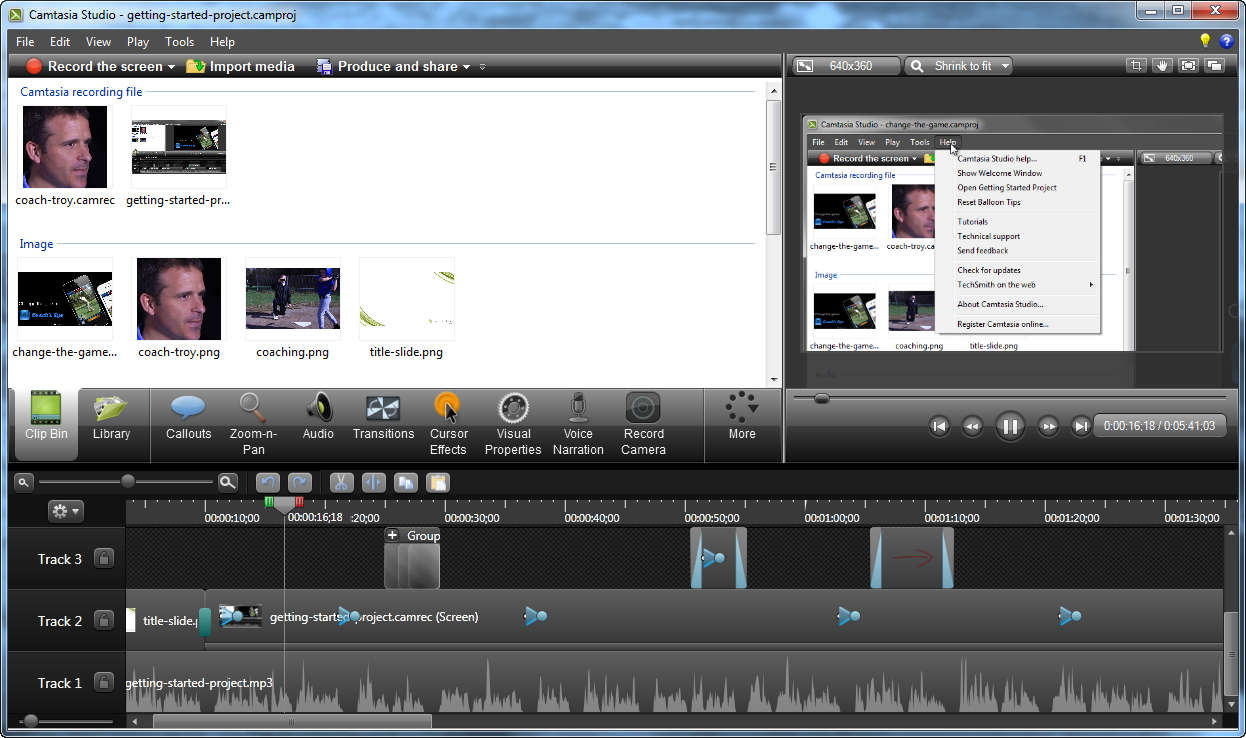This screenshot has width=1246, height=738.
Task: Select the coaching.png thumbnail
Action: (293, 298)
